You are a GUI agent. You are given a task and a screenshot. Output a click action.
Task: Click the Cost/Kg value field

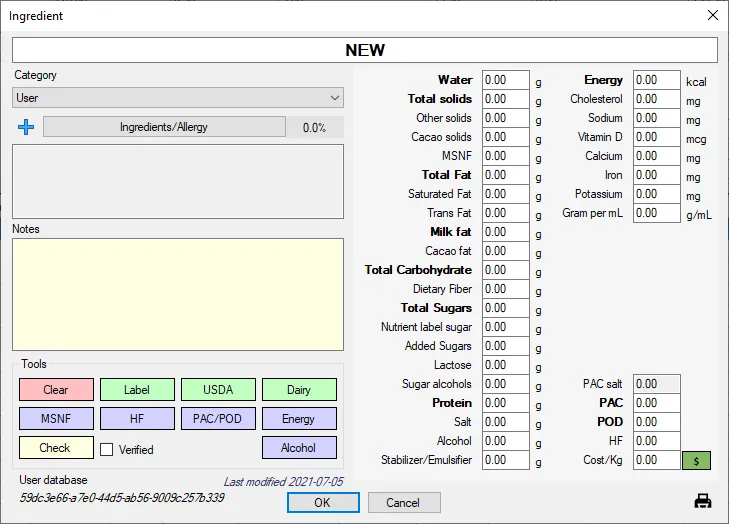tap(656, 460)
